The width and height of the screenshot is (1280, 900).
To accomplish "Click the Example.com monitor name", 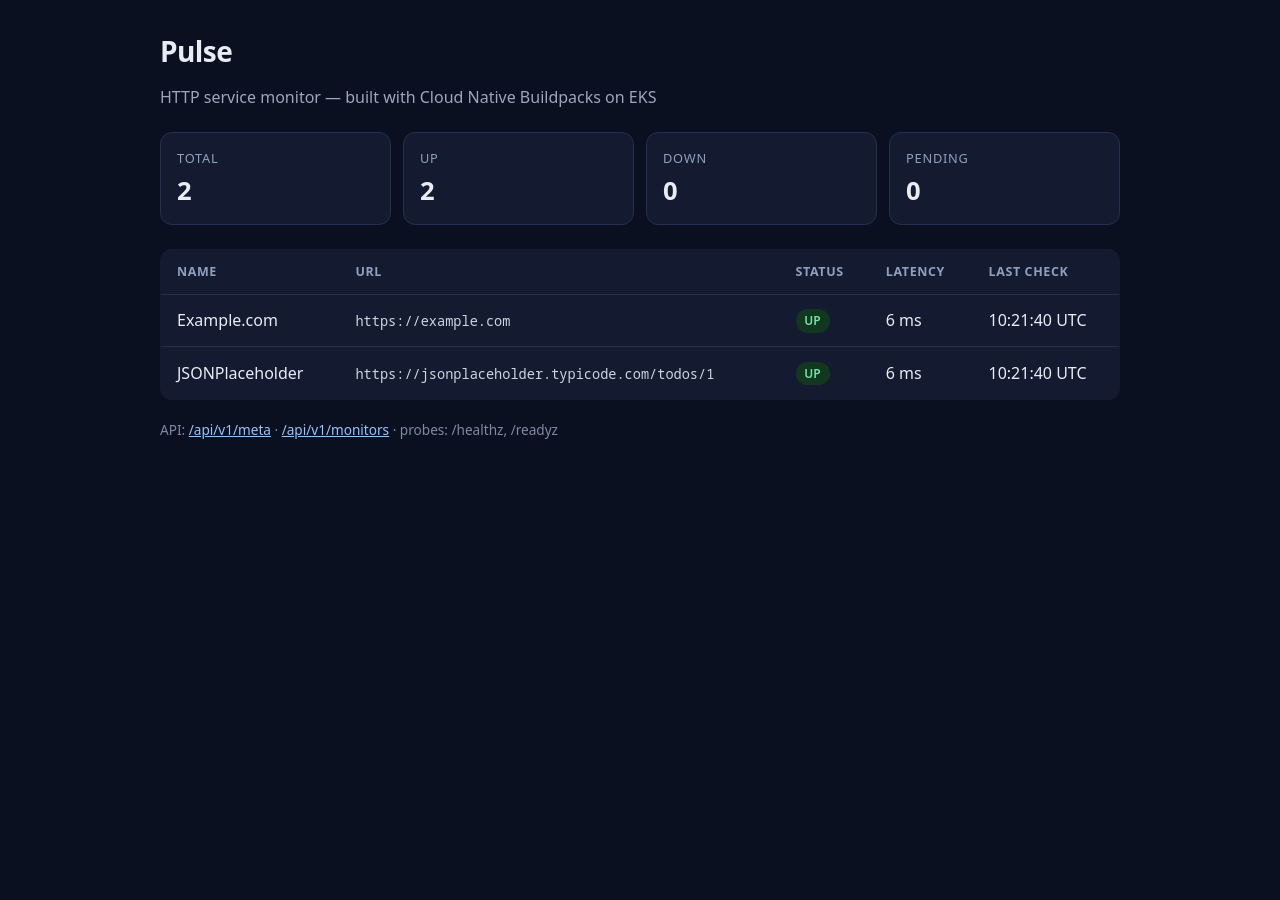I will (x=227, y=320).
